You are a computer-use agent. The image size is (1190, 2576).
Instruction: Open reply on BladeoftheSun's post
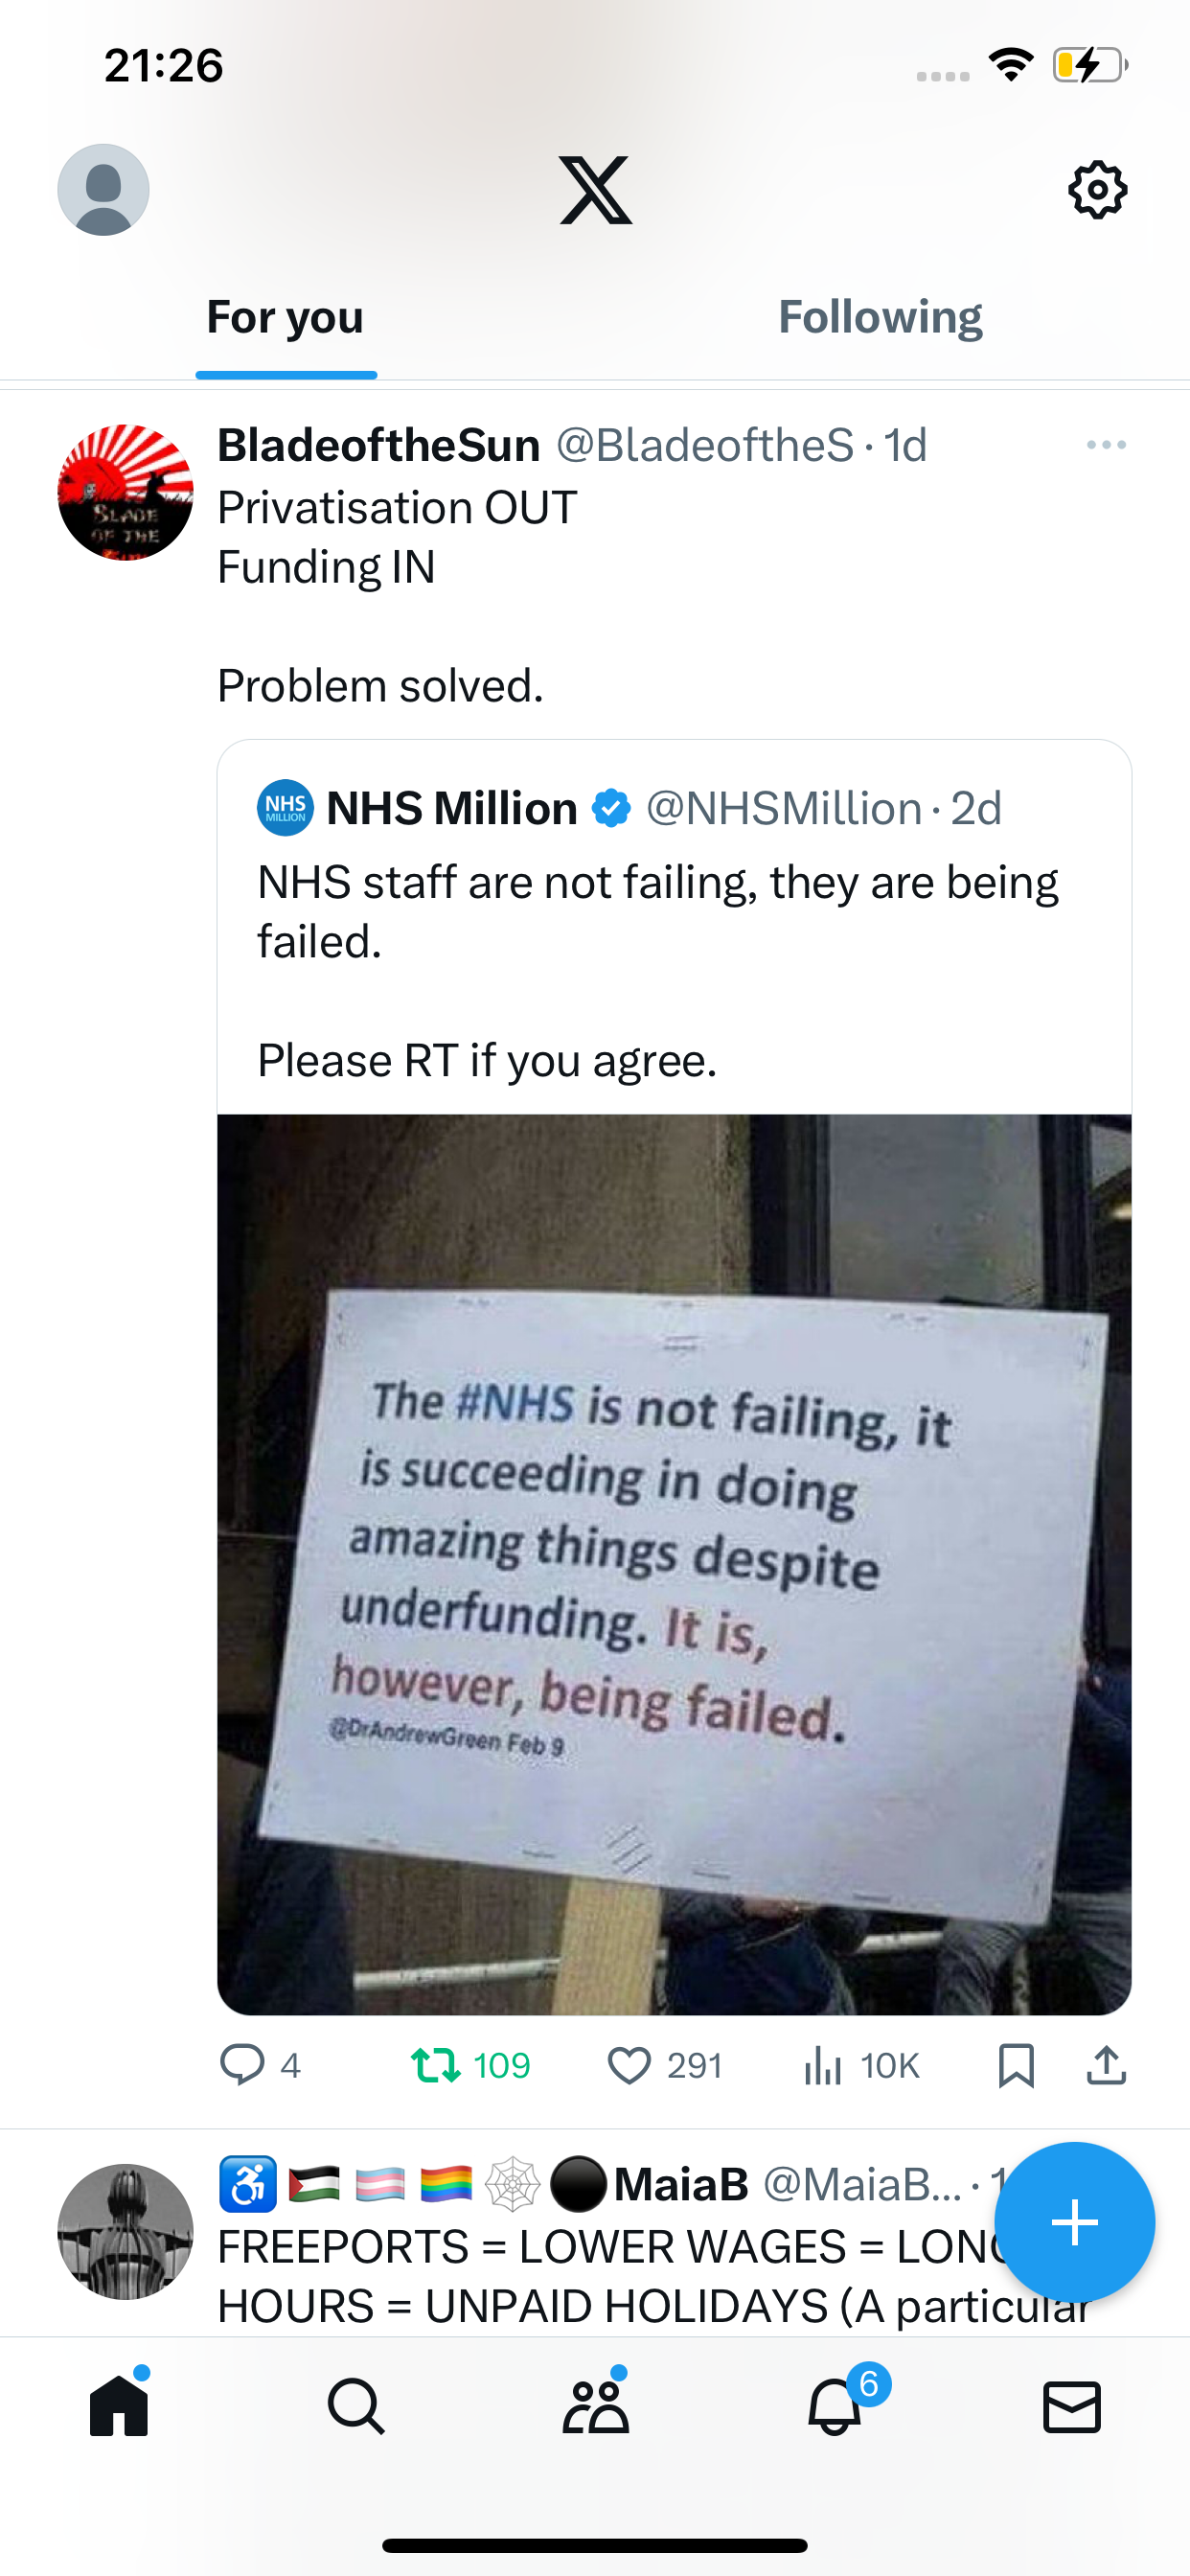[260, 2065]
